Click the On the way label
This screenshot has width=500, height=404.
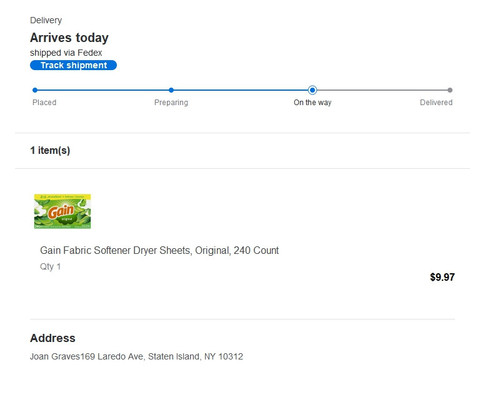312,102
